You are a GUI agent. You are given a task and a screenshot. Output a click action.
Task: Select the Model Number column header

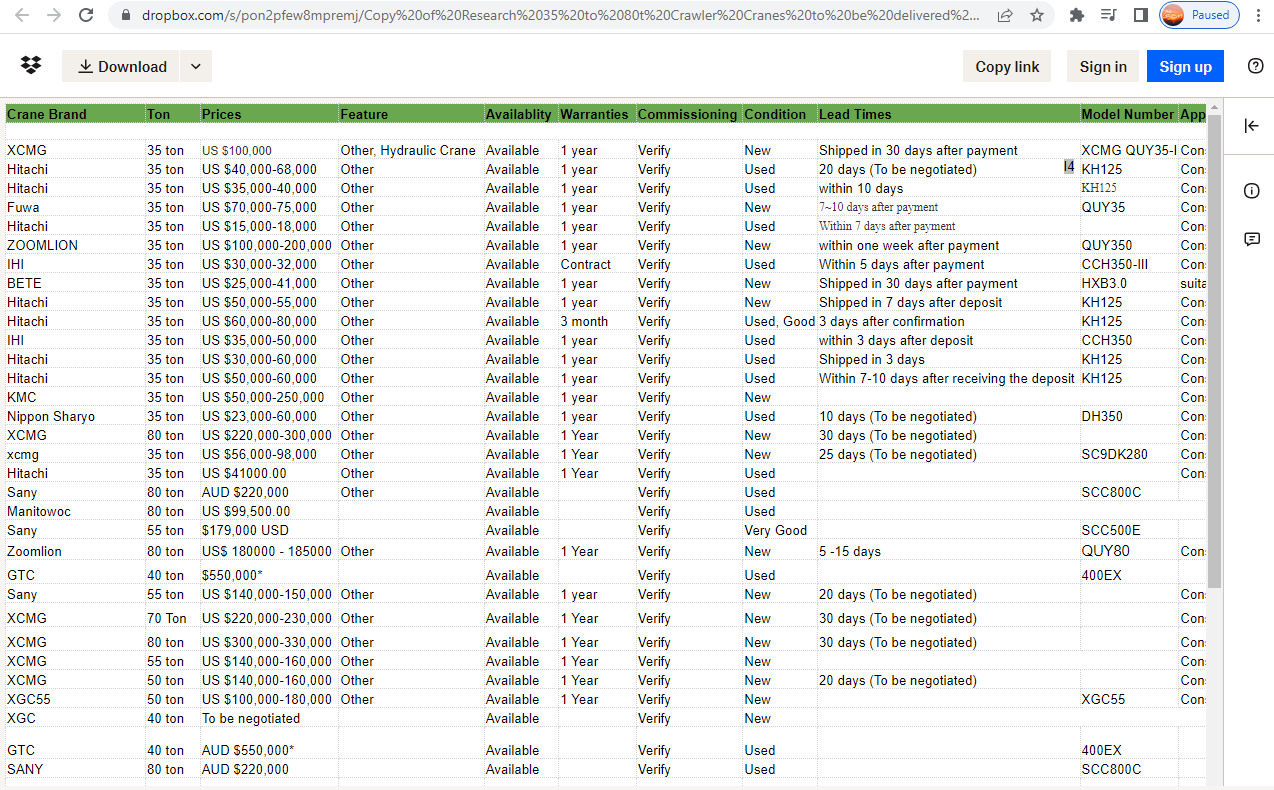[x=1127, y=114]
